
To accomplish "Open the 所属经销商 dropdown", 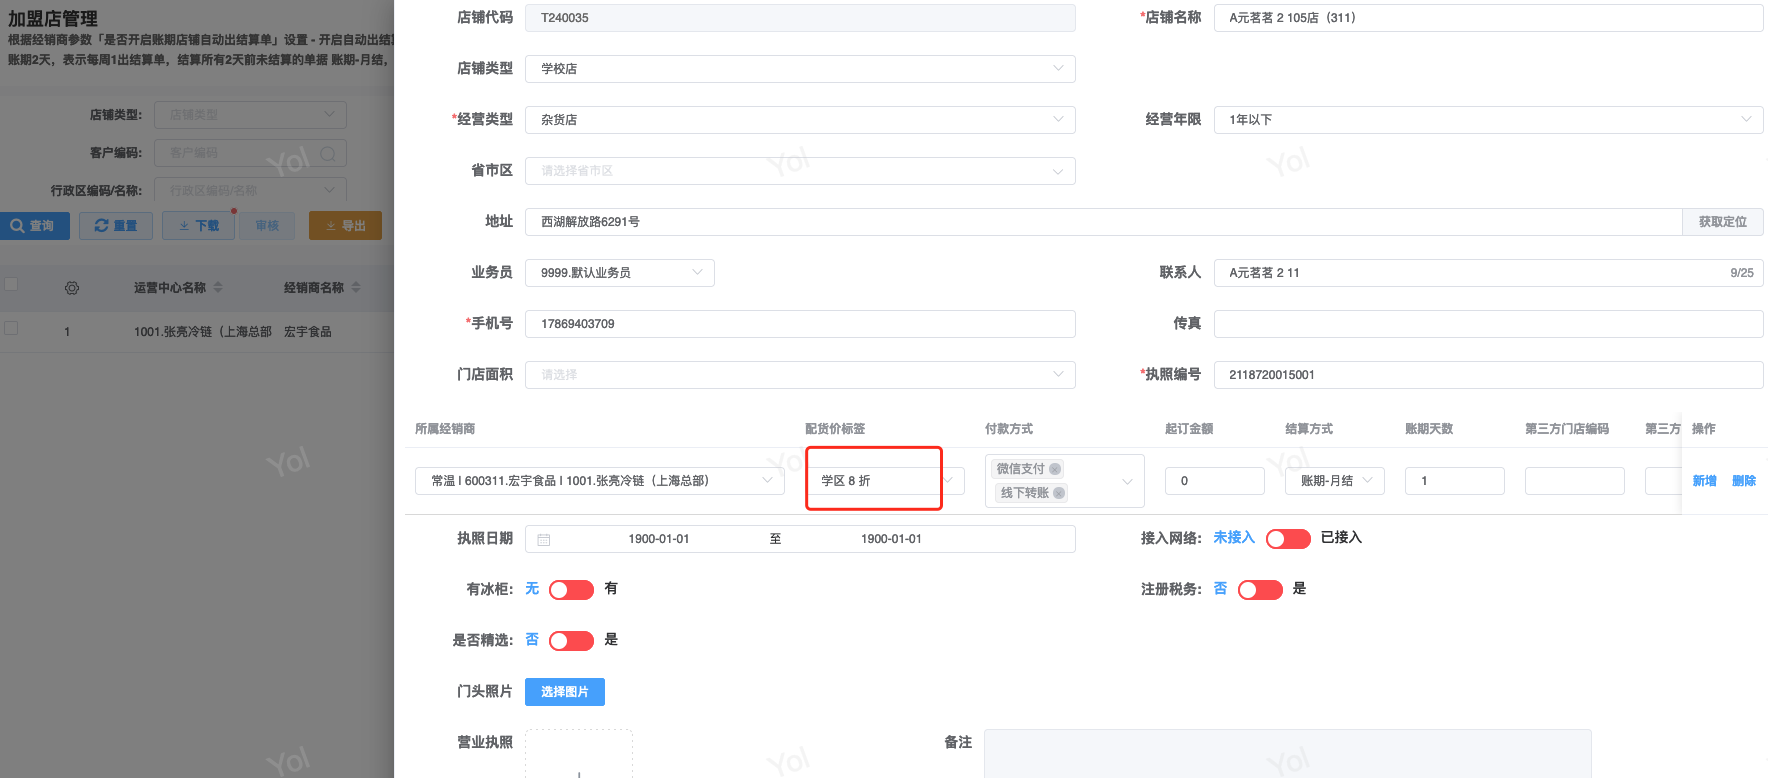I will [600, 481].
